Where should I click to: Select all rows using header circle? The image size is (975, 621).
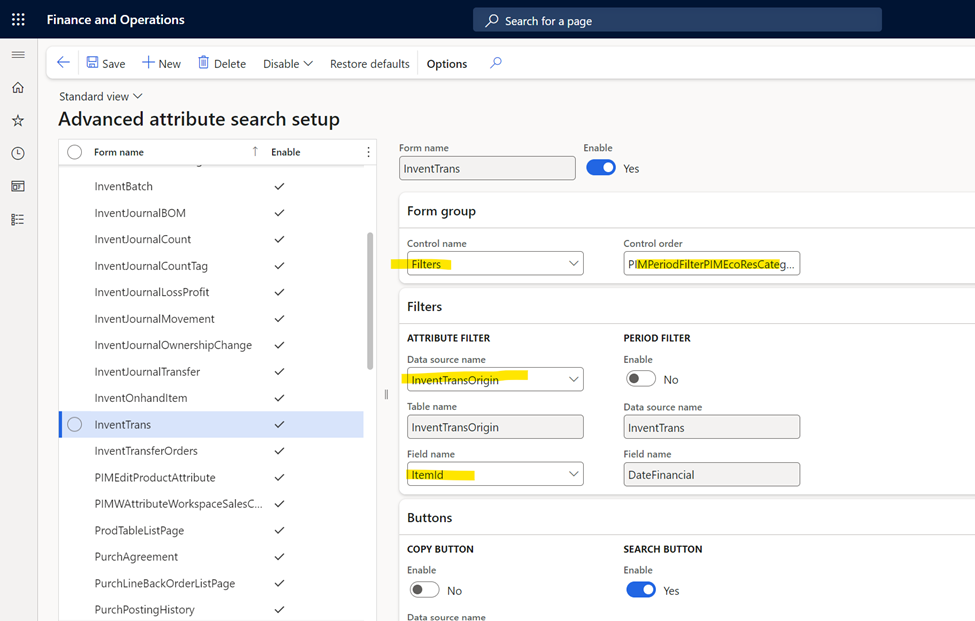[75, 152]
